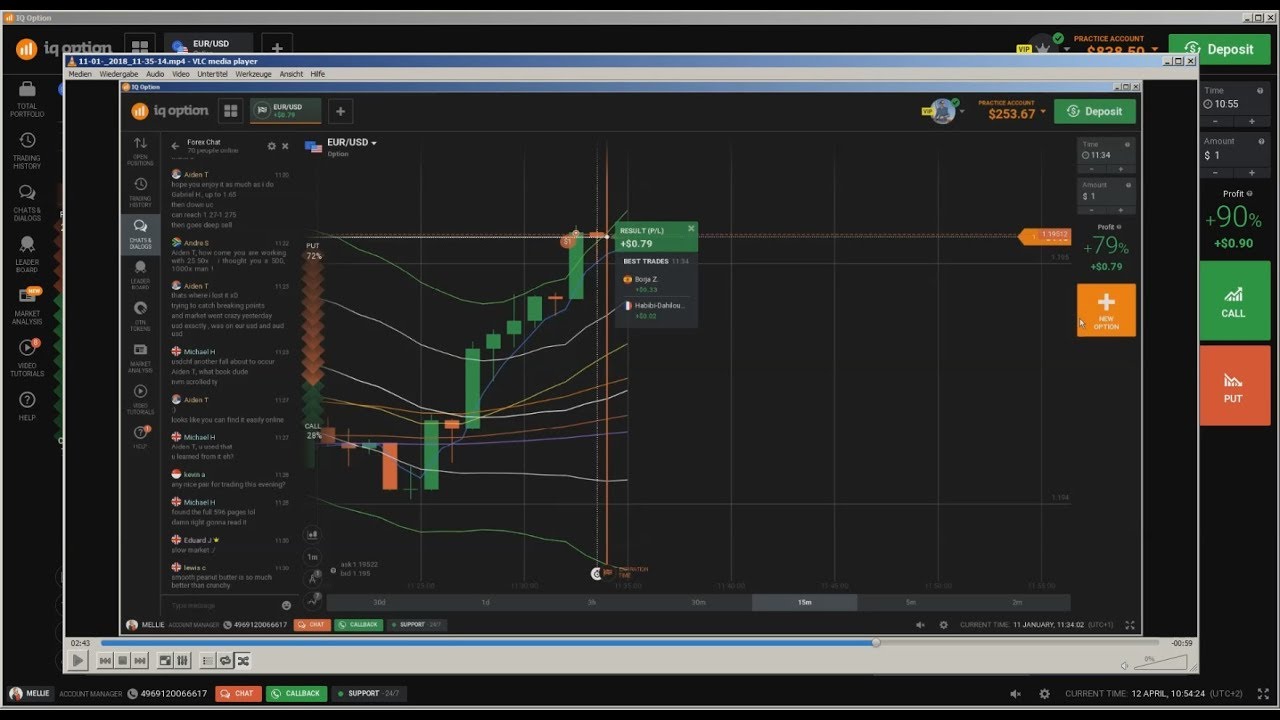Open the VLC Werkzeuge menu

[x=254, y=74]
